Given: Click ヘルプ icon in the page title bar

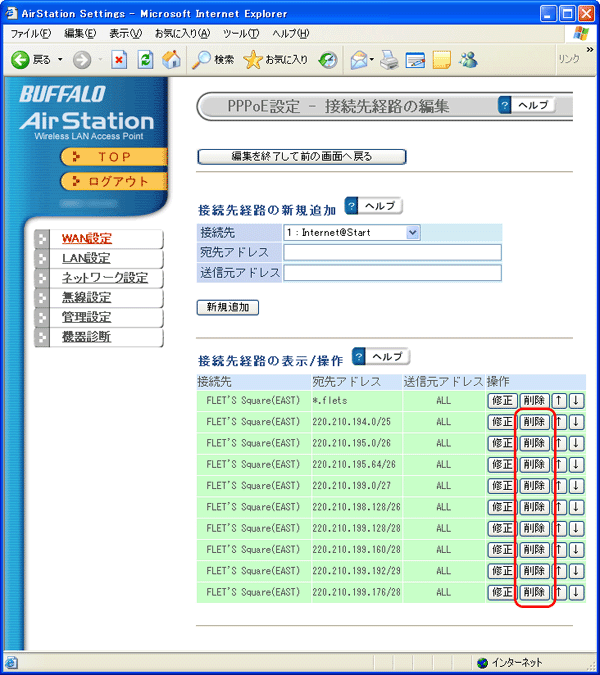Looking at the screenshot, I should (526, 105).
